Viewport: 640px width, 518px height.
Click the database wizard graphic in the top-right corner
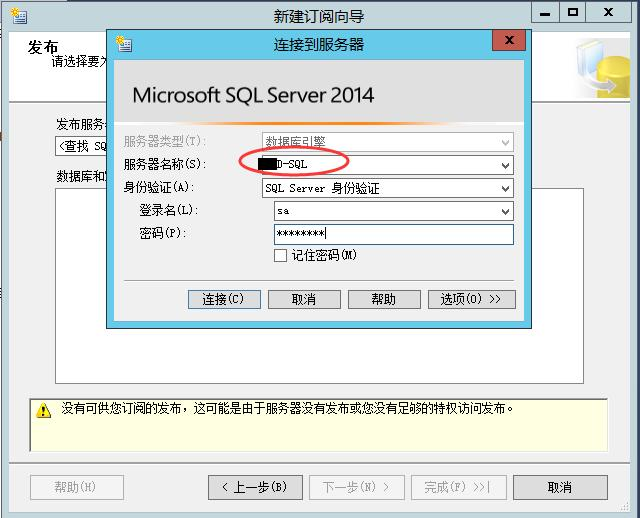(x=604, y=68)
